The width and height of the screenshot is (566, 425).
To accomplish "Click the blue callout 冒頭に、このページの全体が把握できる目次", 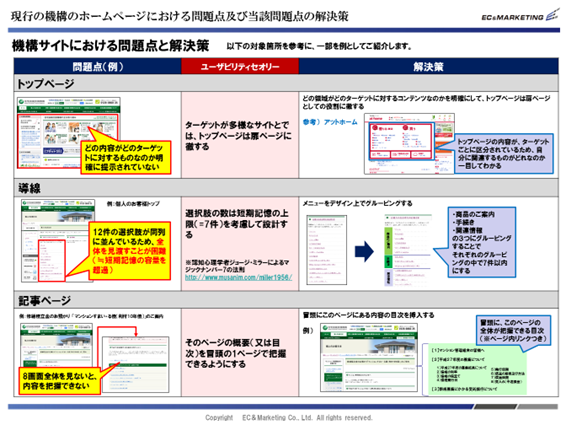I will pos(514,330).
